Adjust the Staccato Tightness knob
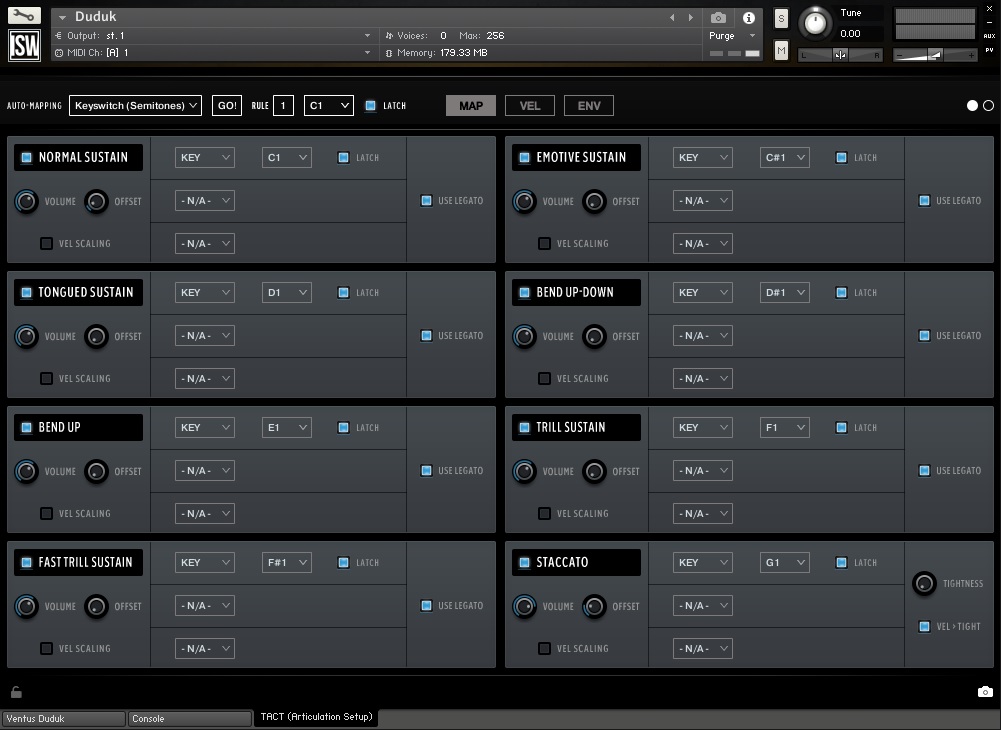Screen dimensions: 1001x730 pyautogui.click(x=924, y=583)
